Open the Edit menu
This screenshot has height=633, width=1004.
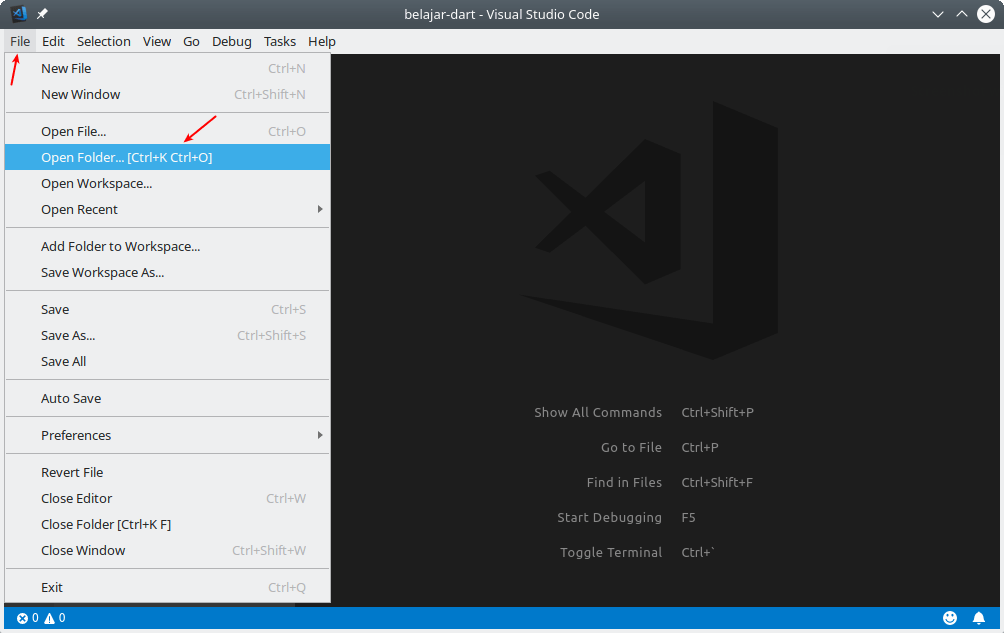pos(53,42)
